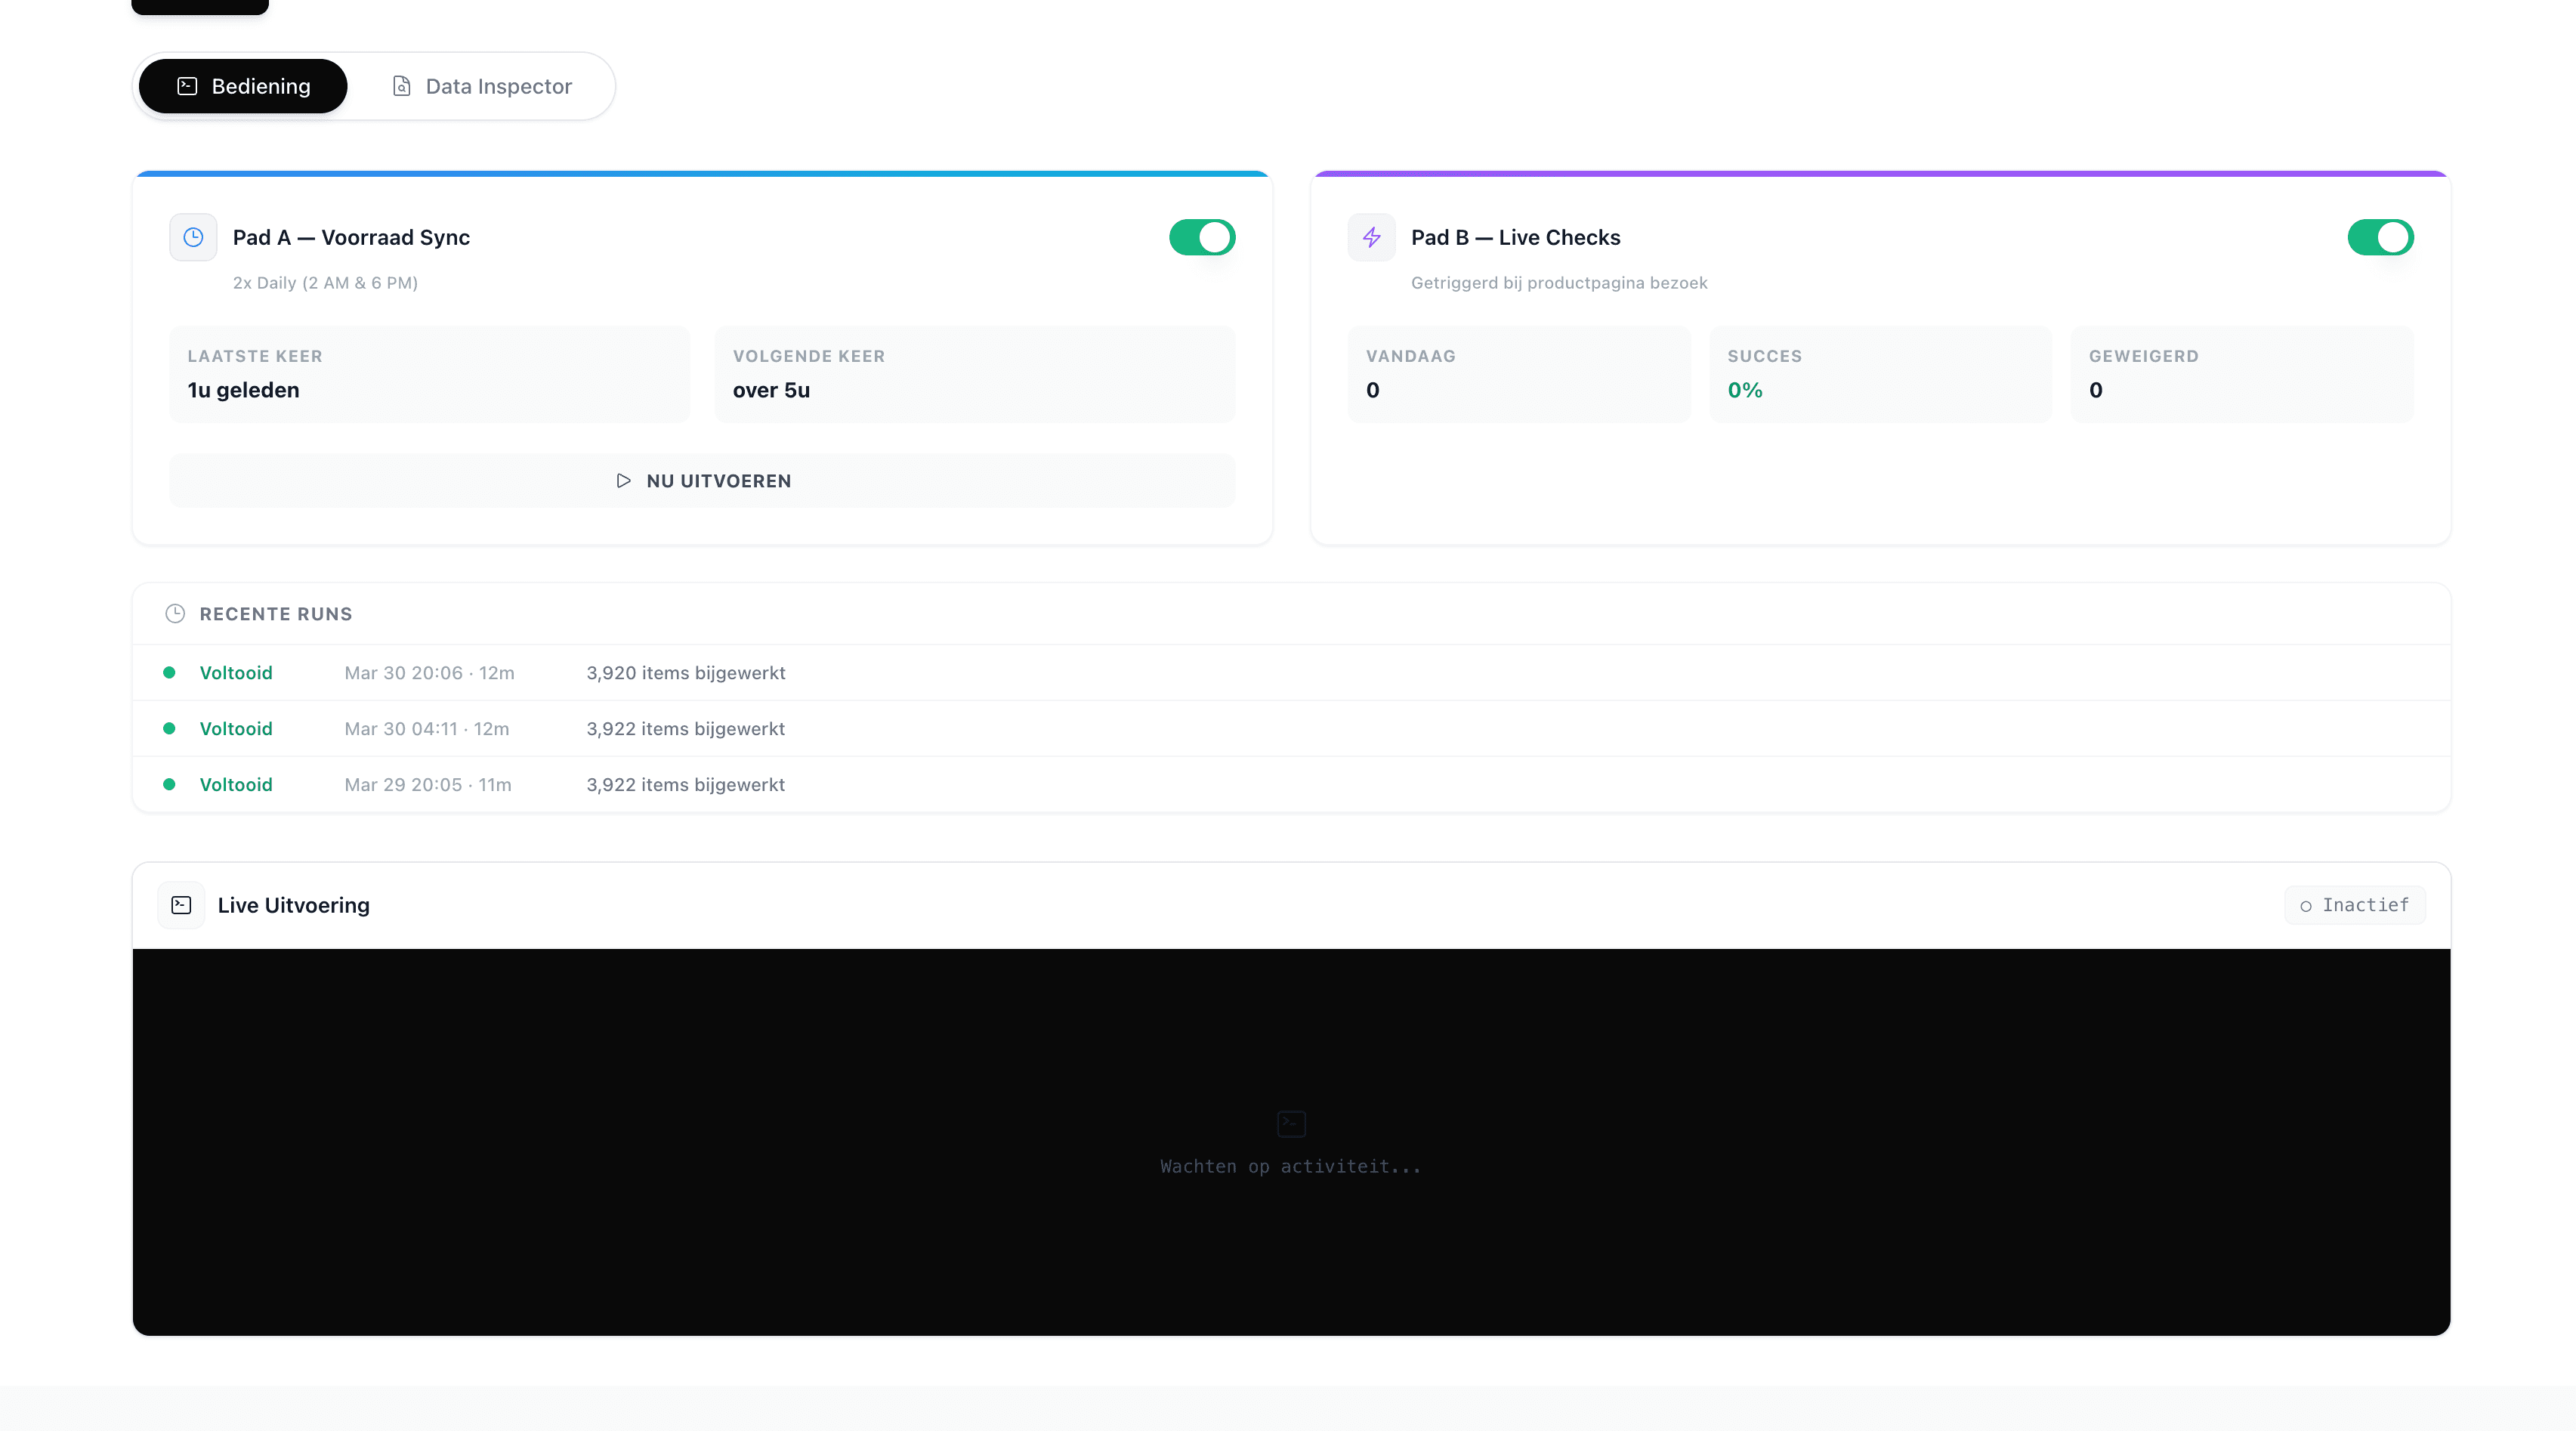
Task: Click the Succes 0% stat card
Action: point(1880,374)
